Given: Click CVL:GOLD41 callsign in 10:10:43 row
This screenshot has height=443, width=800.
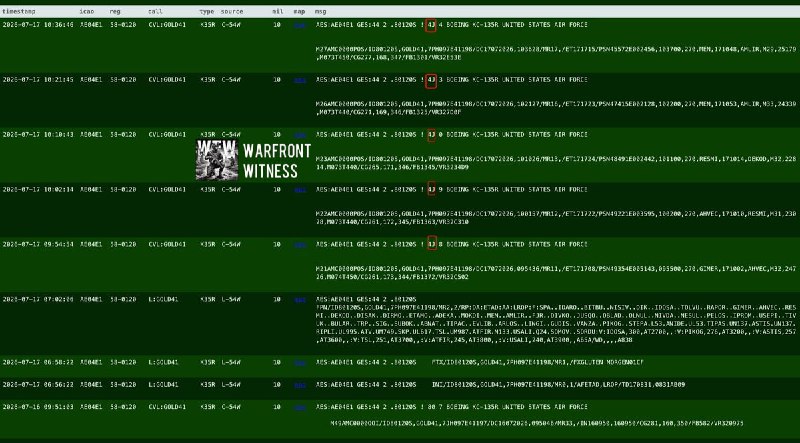Looking at the screenshot, I should click(x=167, y=135).
